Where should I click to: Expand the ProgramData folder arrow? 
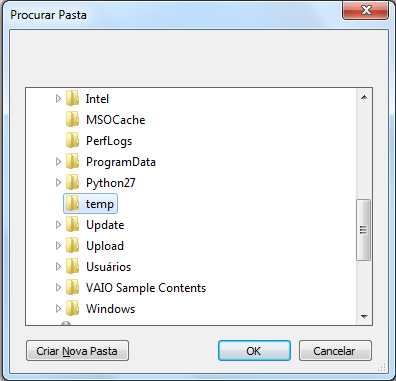point(58,161)
